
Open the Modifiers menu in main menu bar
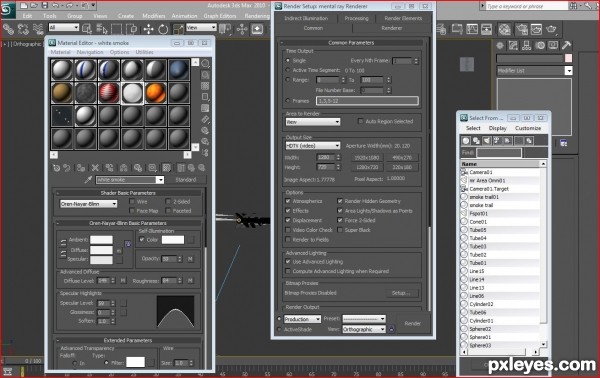point(154,16)
